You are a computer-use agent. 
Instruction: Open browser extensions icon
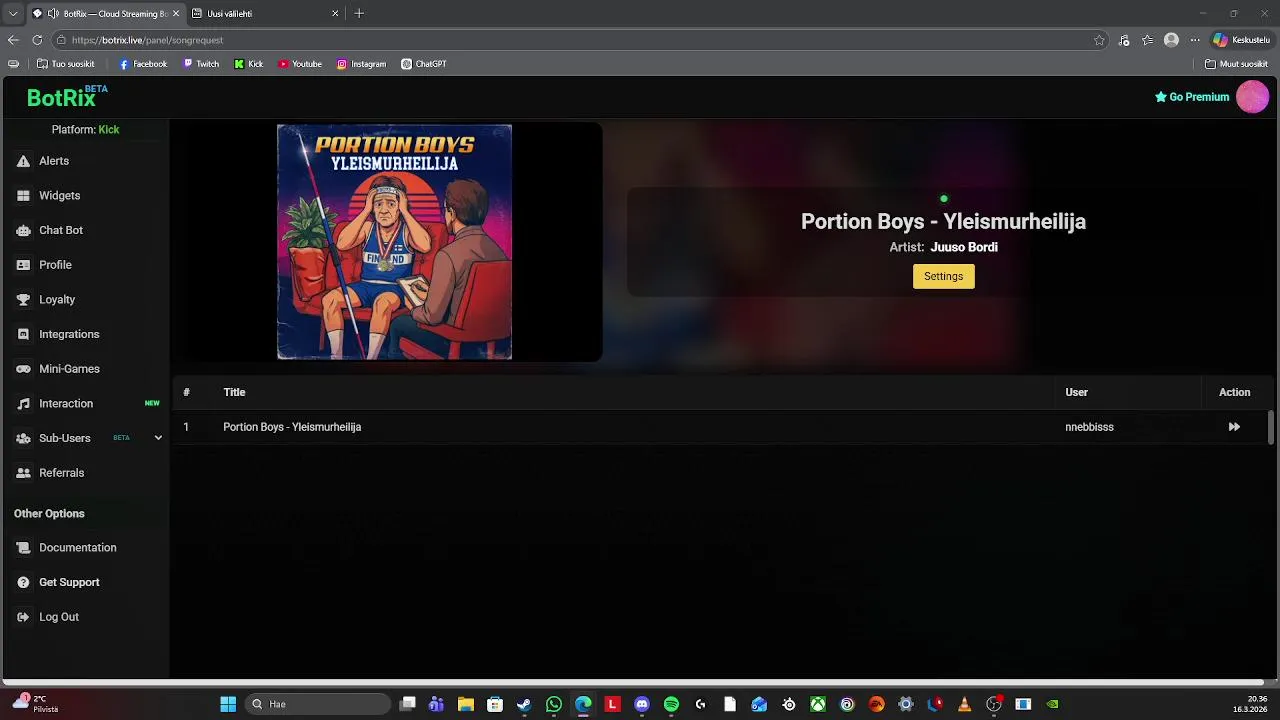pyautogui.click(x=1124, y=40)
